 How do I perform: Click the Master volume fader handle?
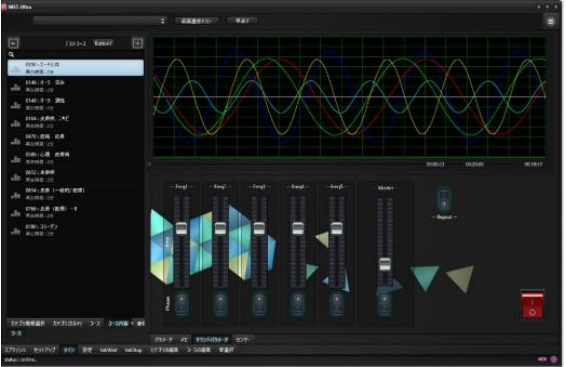point(385,264)
